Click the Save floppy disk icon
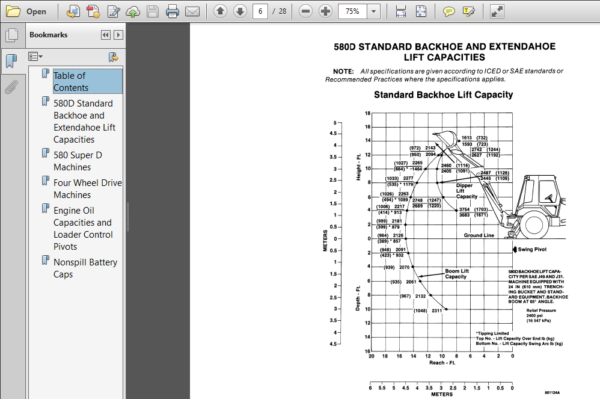The image size is (600, 399). (153, 11)
